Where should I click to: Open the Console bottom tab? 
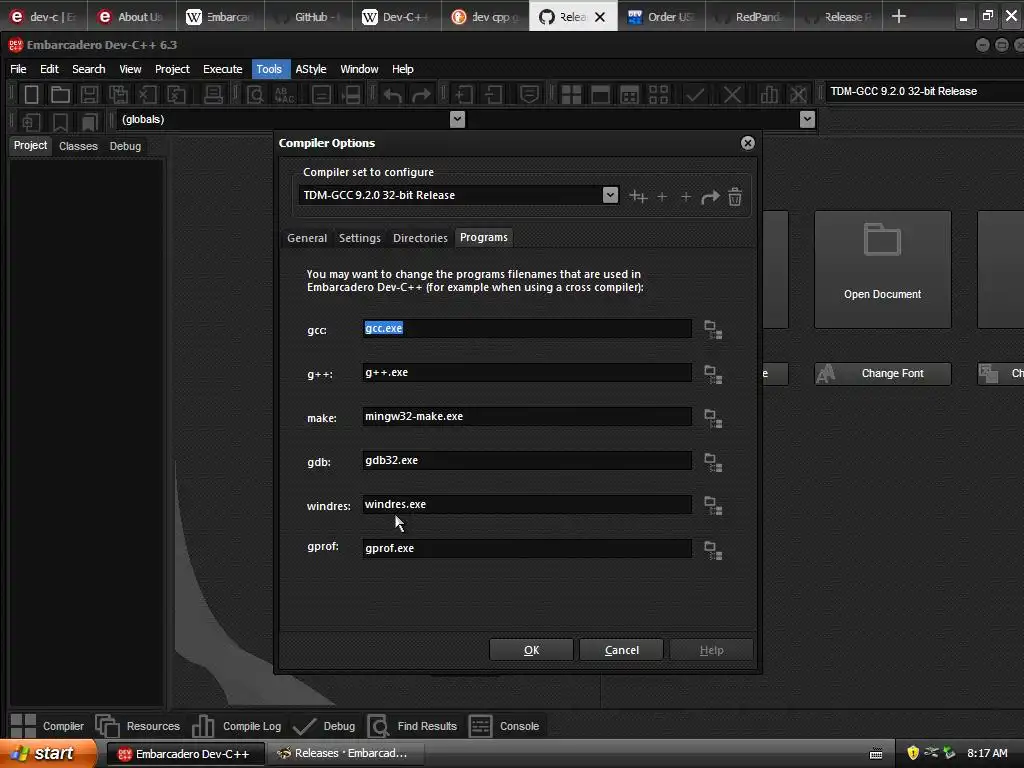[x=505, y=726]
